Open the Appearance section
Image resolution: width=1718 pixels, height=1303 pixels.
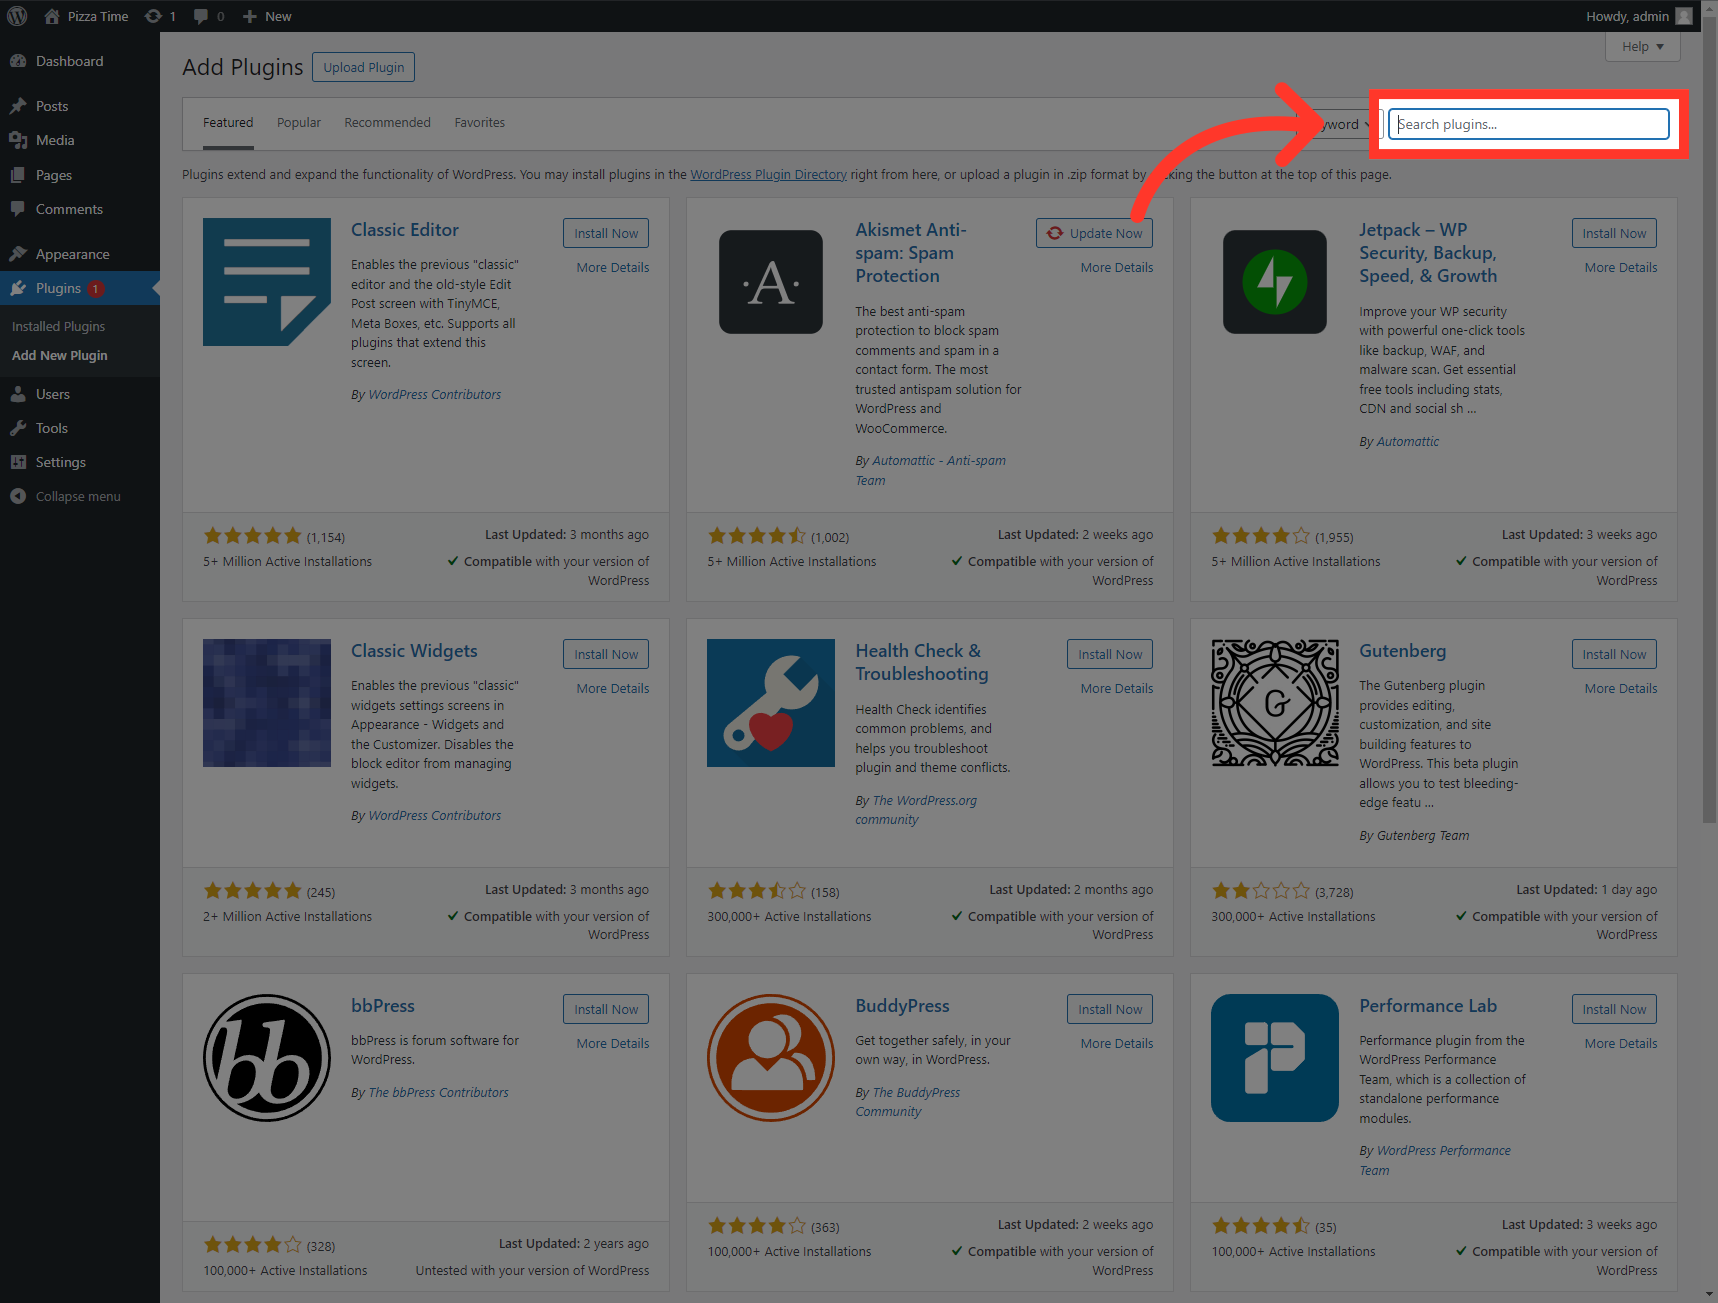pos(75,253)
